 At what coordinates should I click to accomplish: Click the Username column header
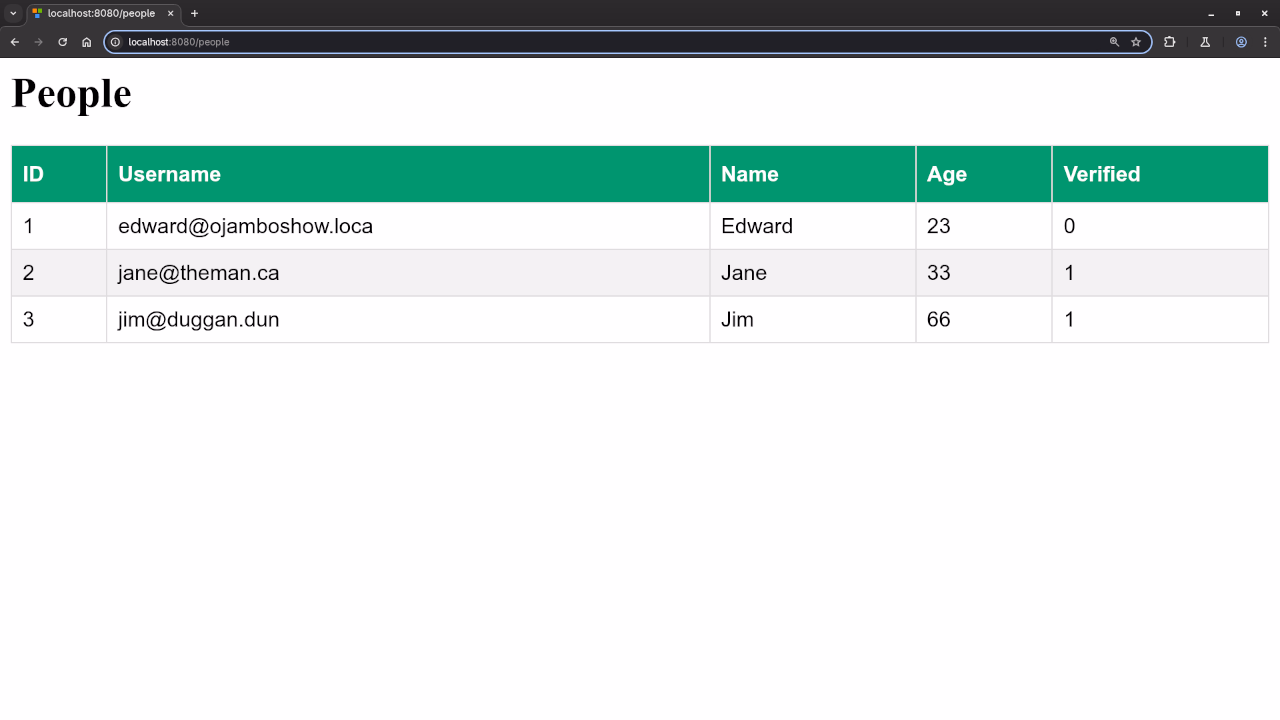[408, 174]
